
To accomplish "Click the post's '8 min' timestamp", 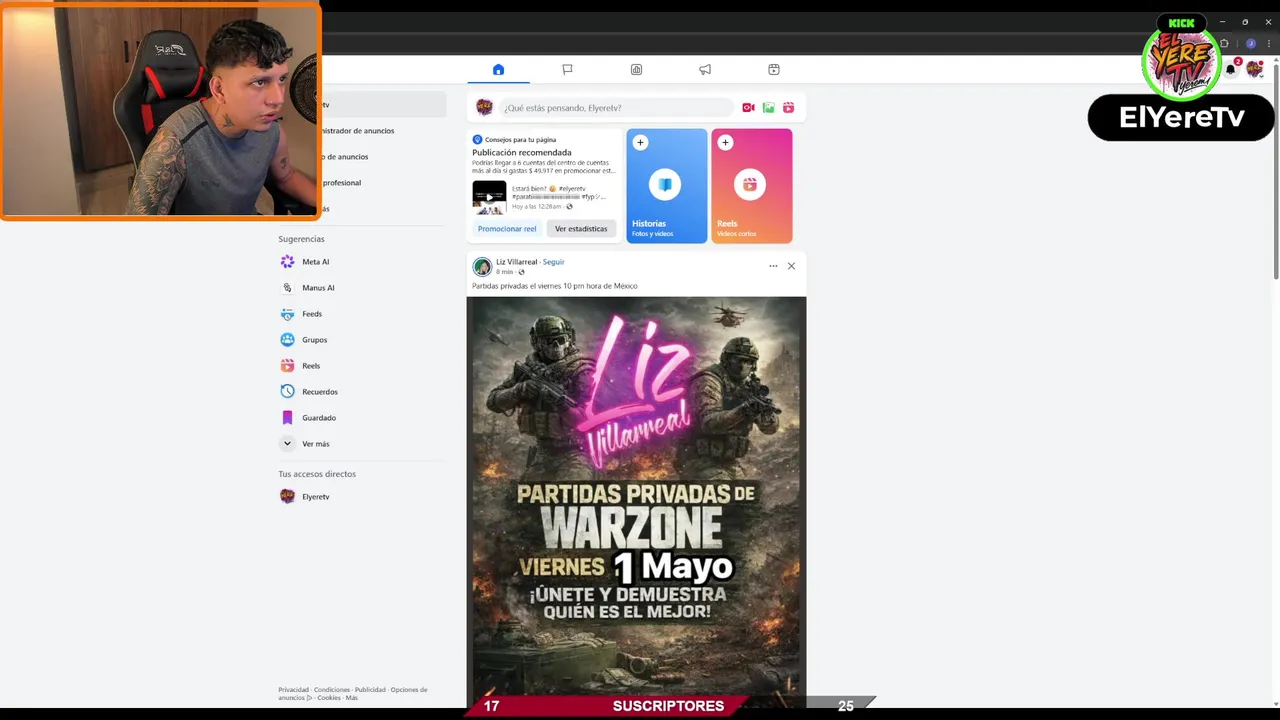I will click(504, 272).
